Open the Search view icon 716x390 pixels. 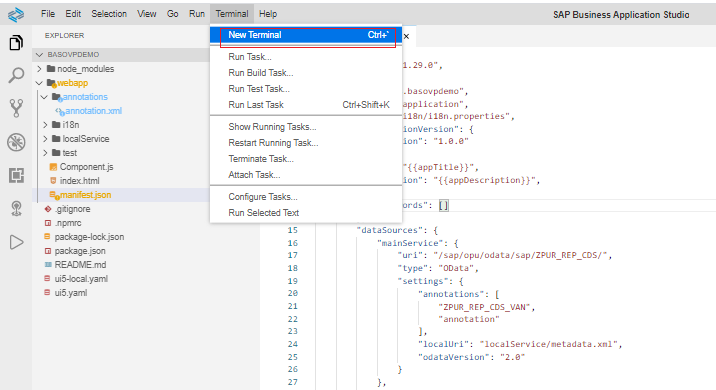click(16, 75)
